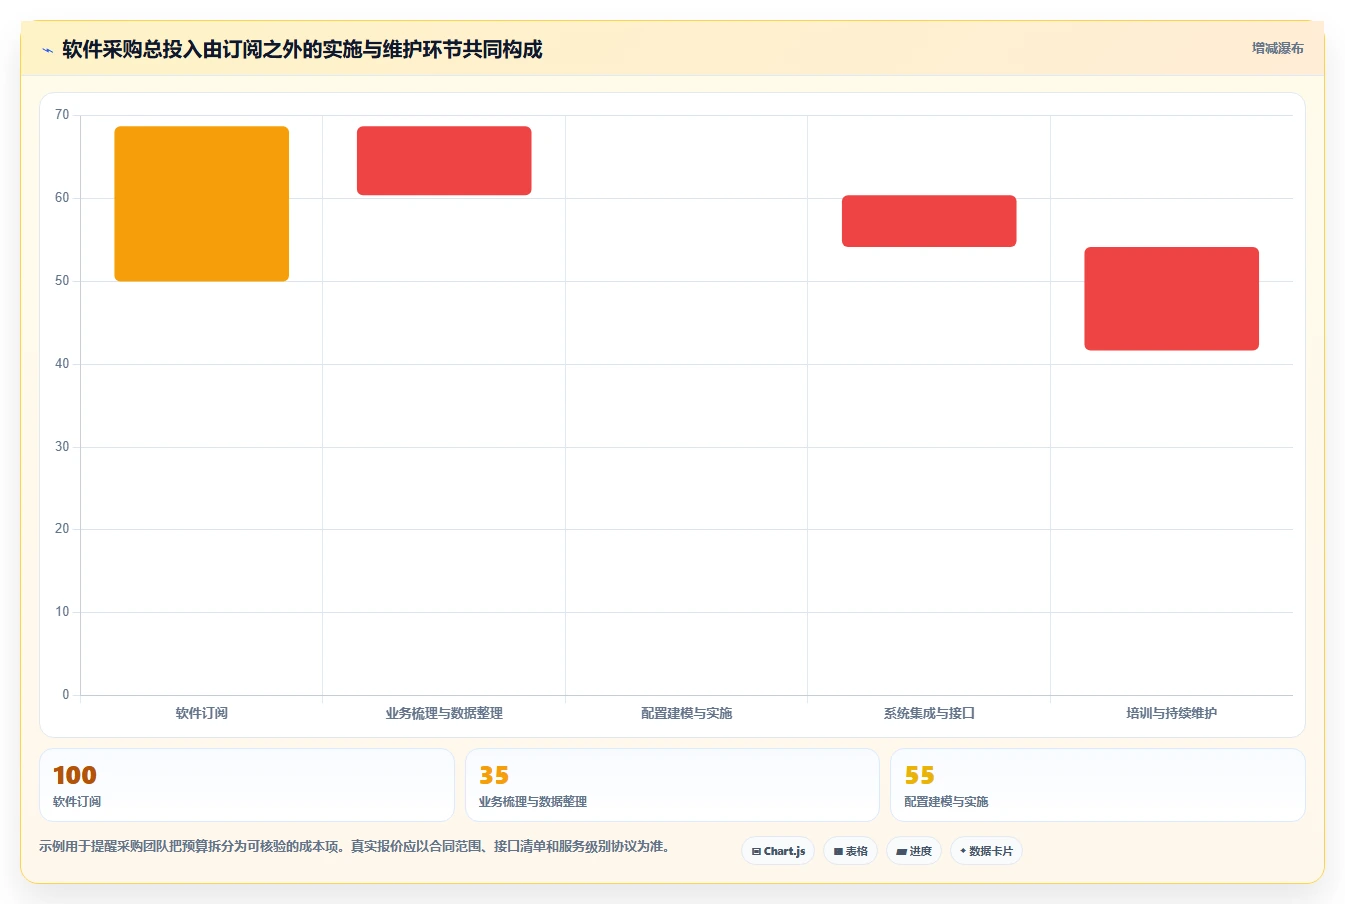Click the y-axis value 70
Screen dimensions: 1345x904
coord(62,115)
